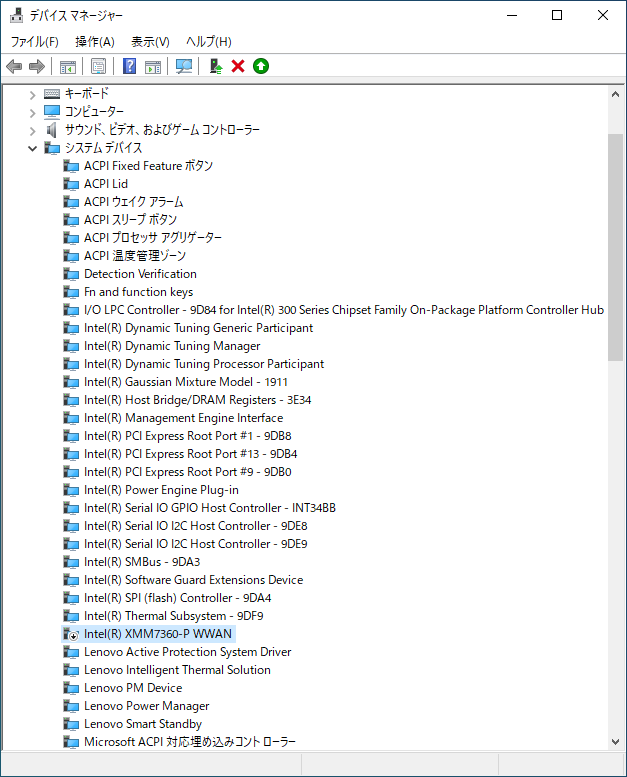Select Lenovo Active Protection System Driver
The image size is (627, 777).
pos(187,652)
